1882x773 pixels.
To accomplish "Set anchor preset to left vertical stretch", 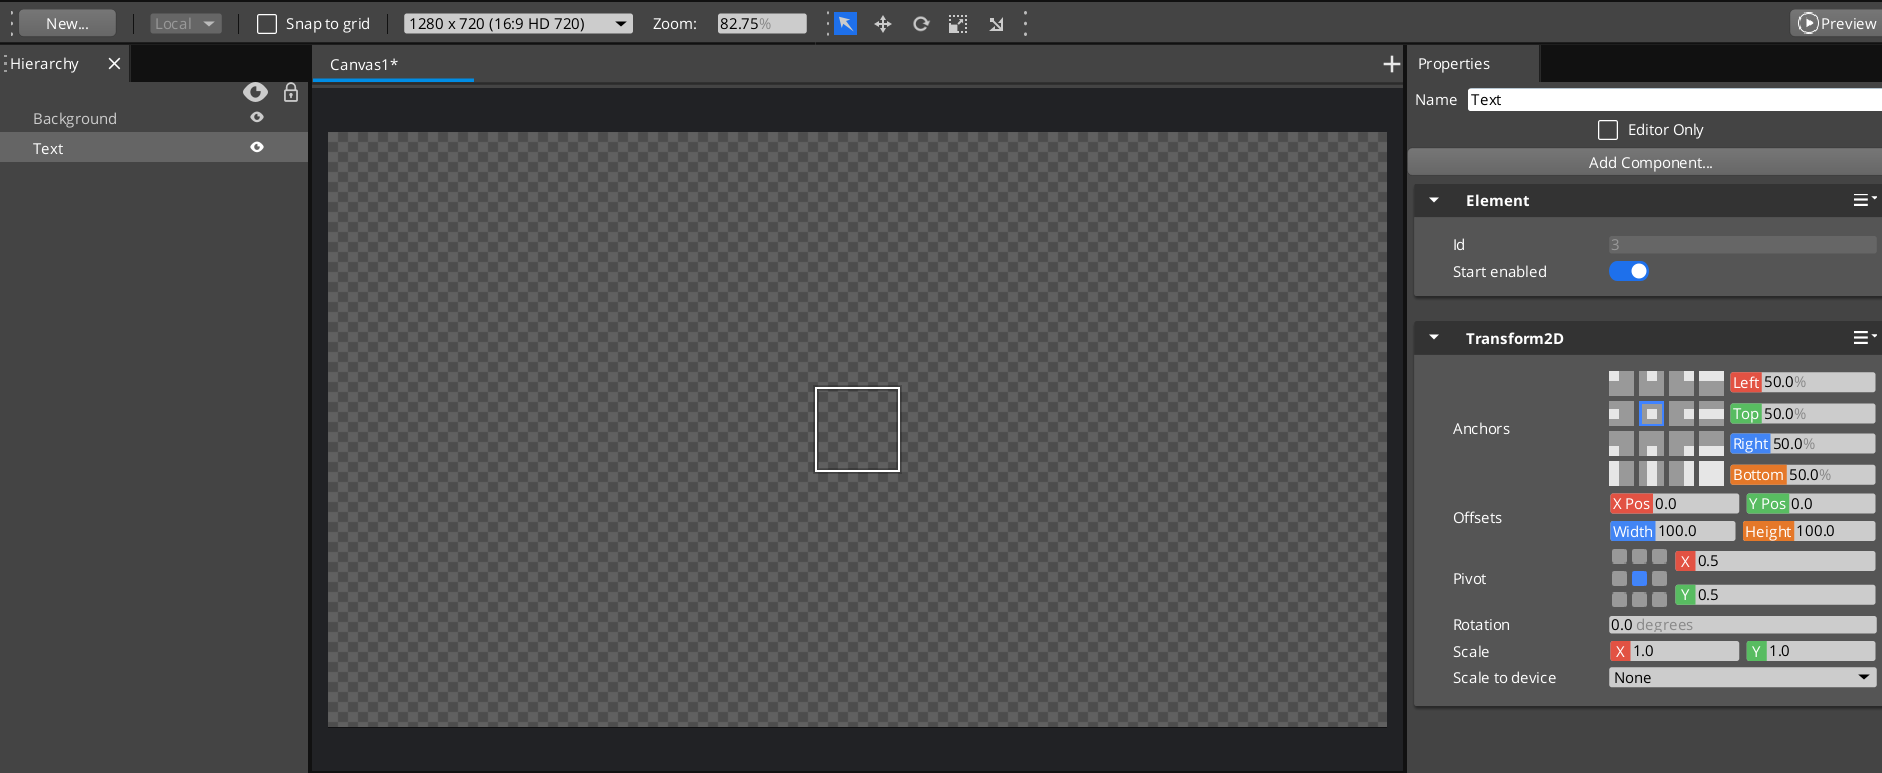I will [1621, 473].
